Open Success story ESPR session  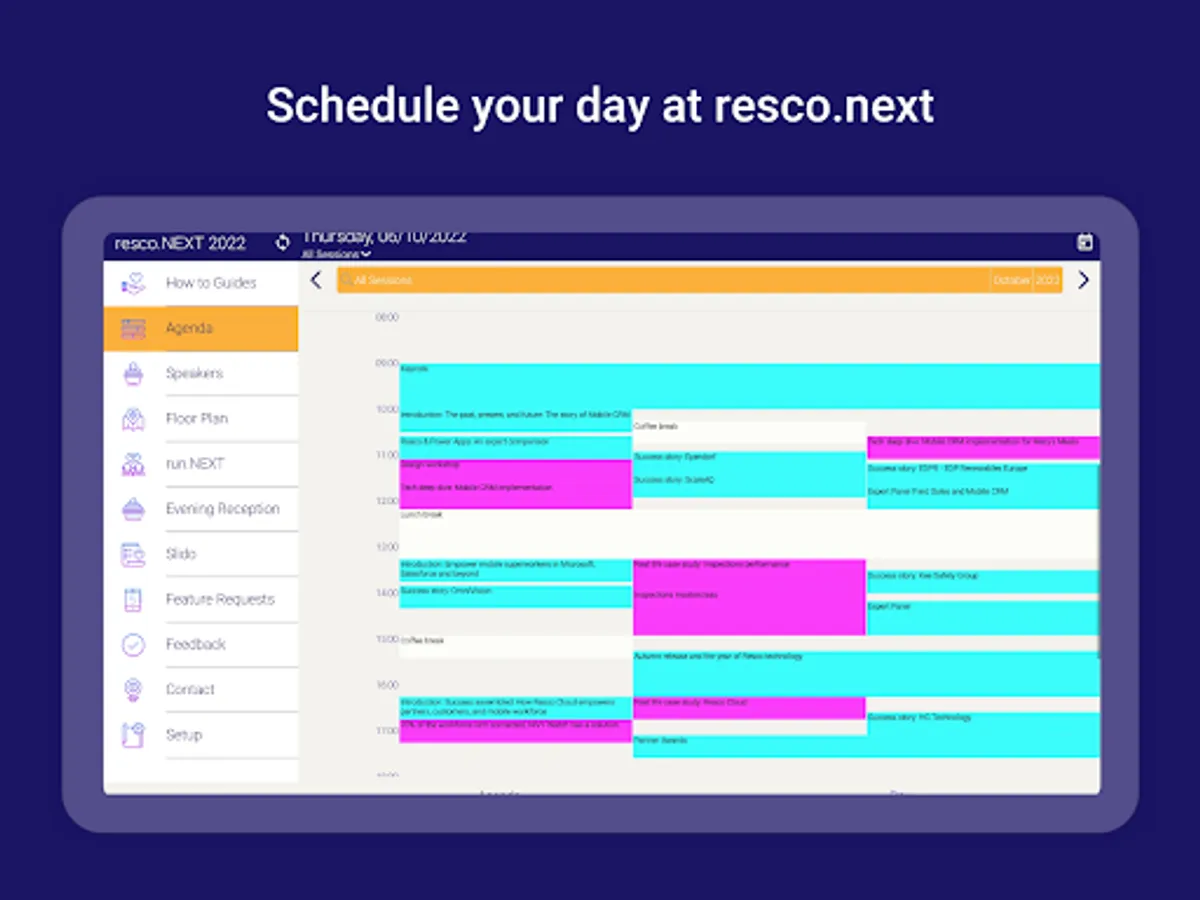[983, 472]
